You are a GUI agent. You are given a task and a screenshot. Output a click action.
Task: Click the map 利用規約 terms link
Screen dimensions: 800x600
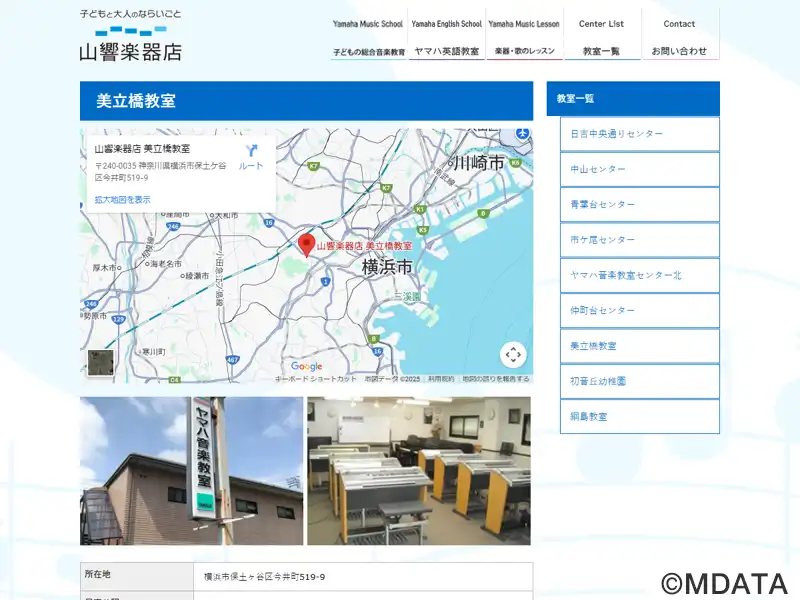pyautogui.click(x=441, y=379)
